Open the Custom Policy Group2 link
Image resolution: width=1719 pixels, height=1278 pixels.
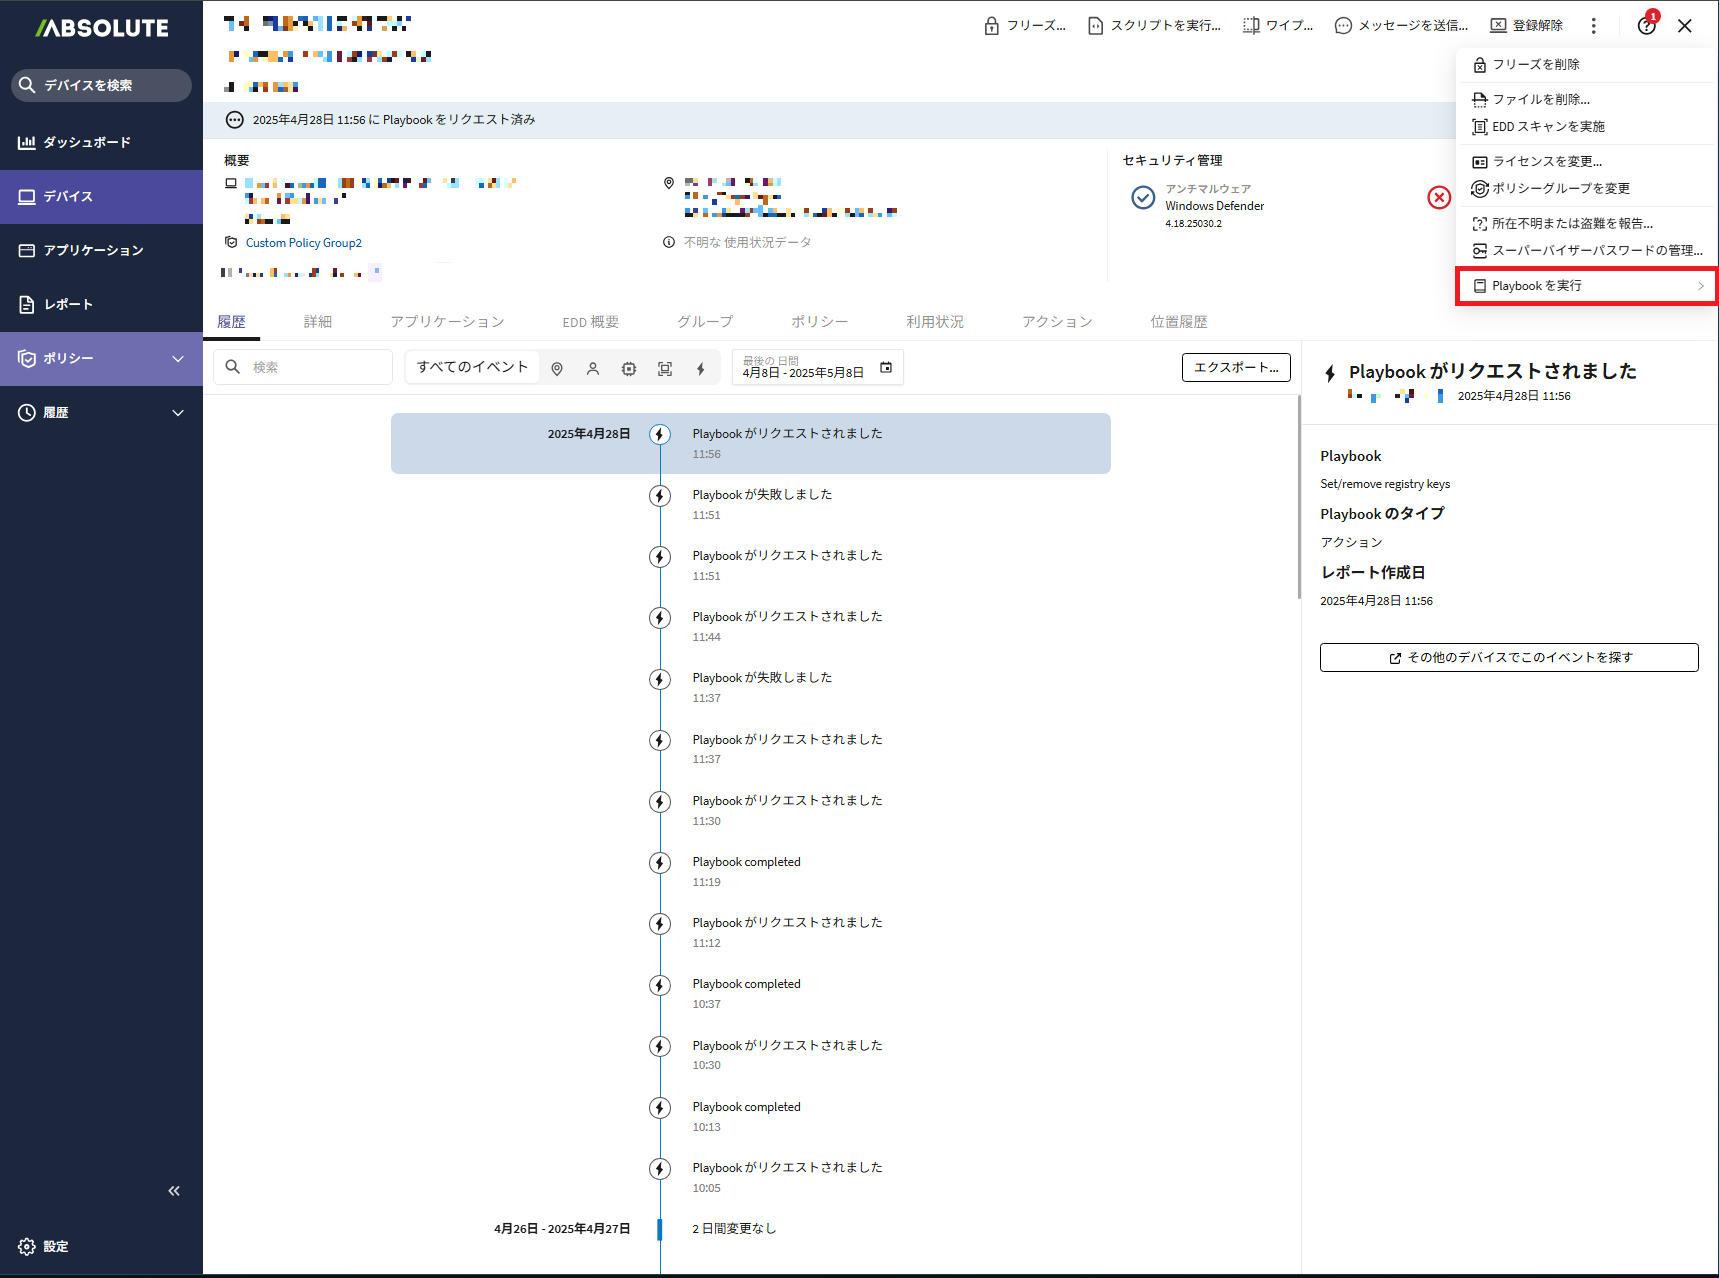(304, 243)
